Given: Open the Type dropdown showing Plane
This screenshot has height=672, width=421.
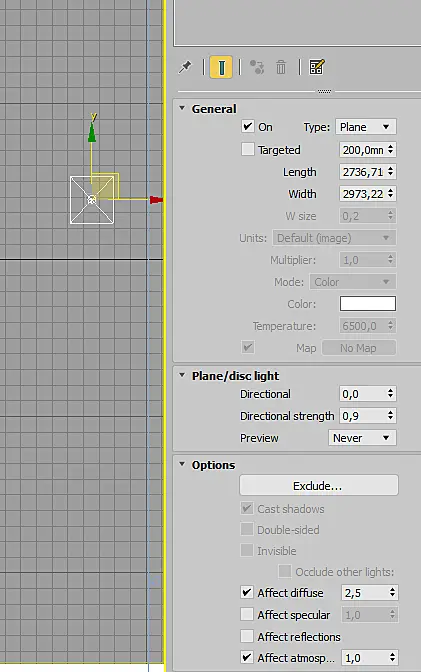Looking at the screenshot, I should [x=366, y=127].
